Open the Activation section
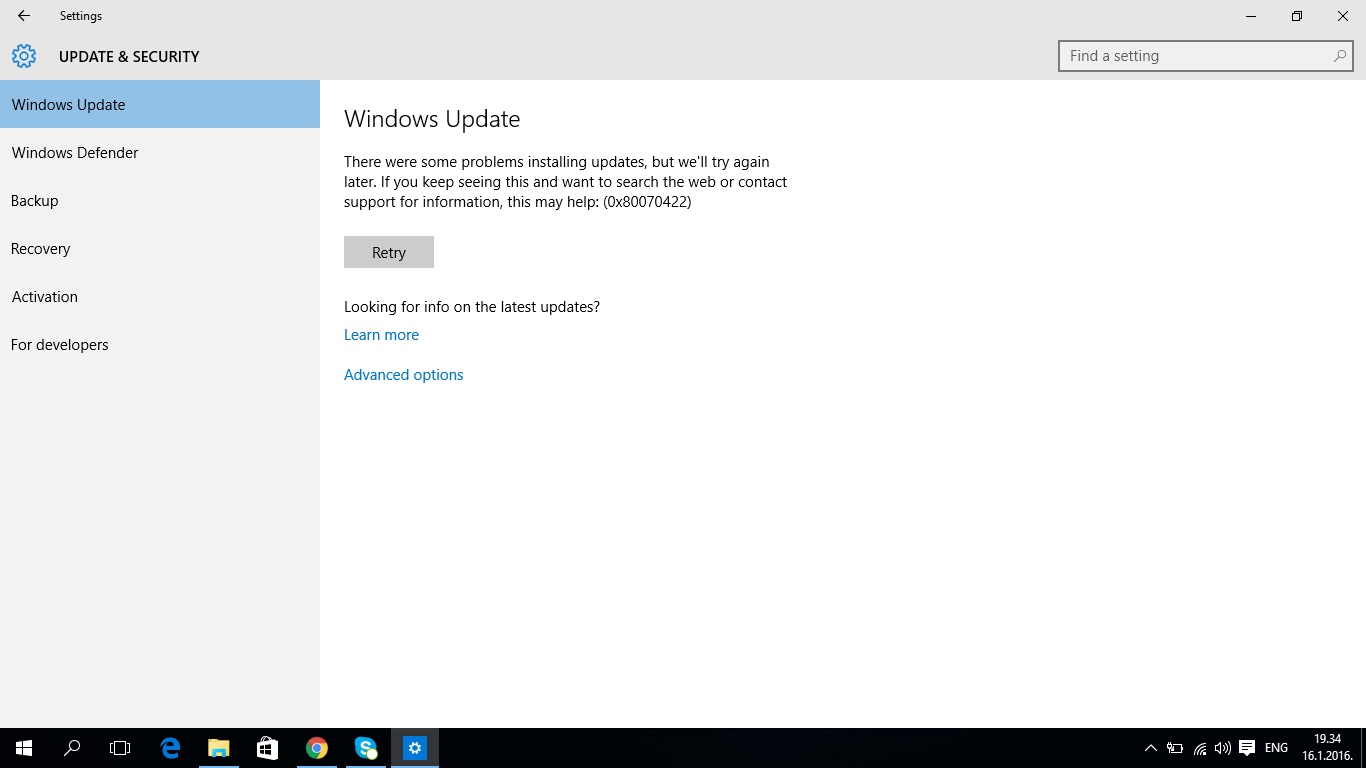Viewport: 1366px width, 768px height. tap(160, 296)
